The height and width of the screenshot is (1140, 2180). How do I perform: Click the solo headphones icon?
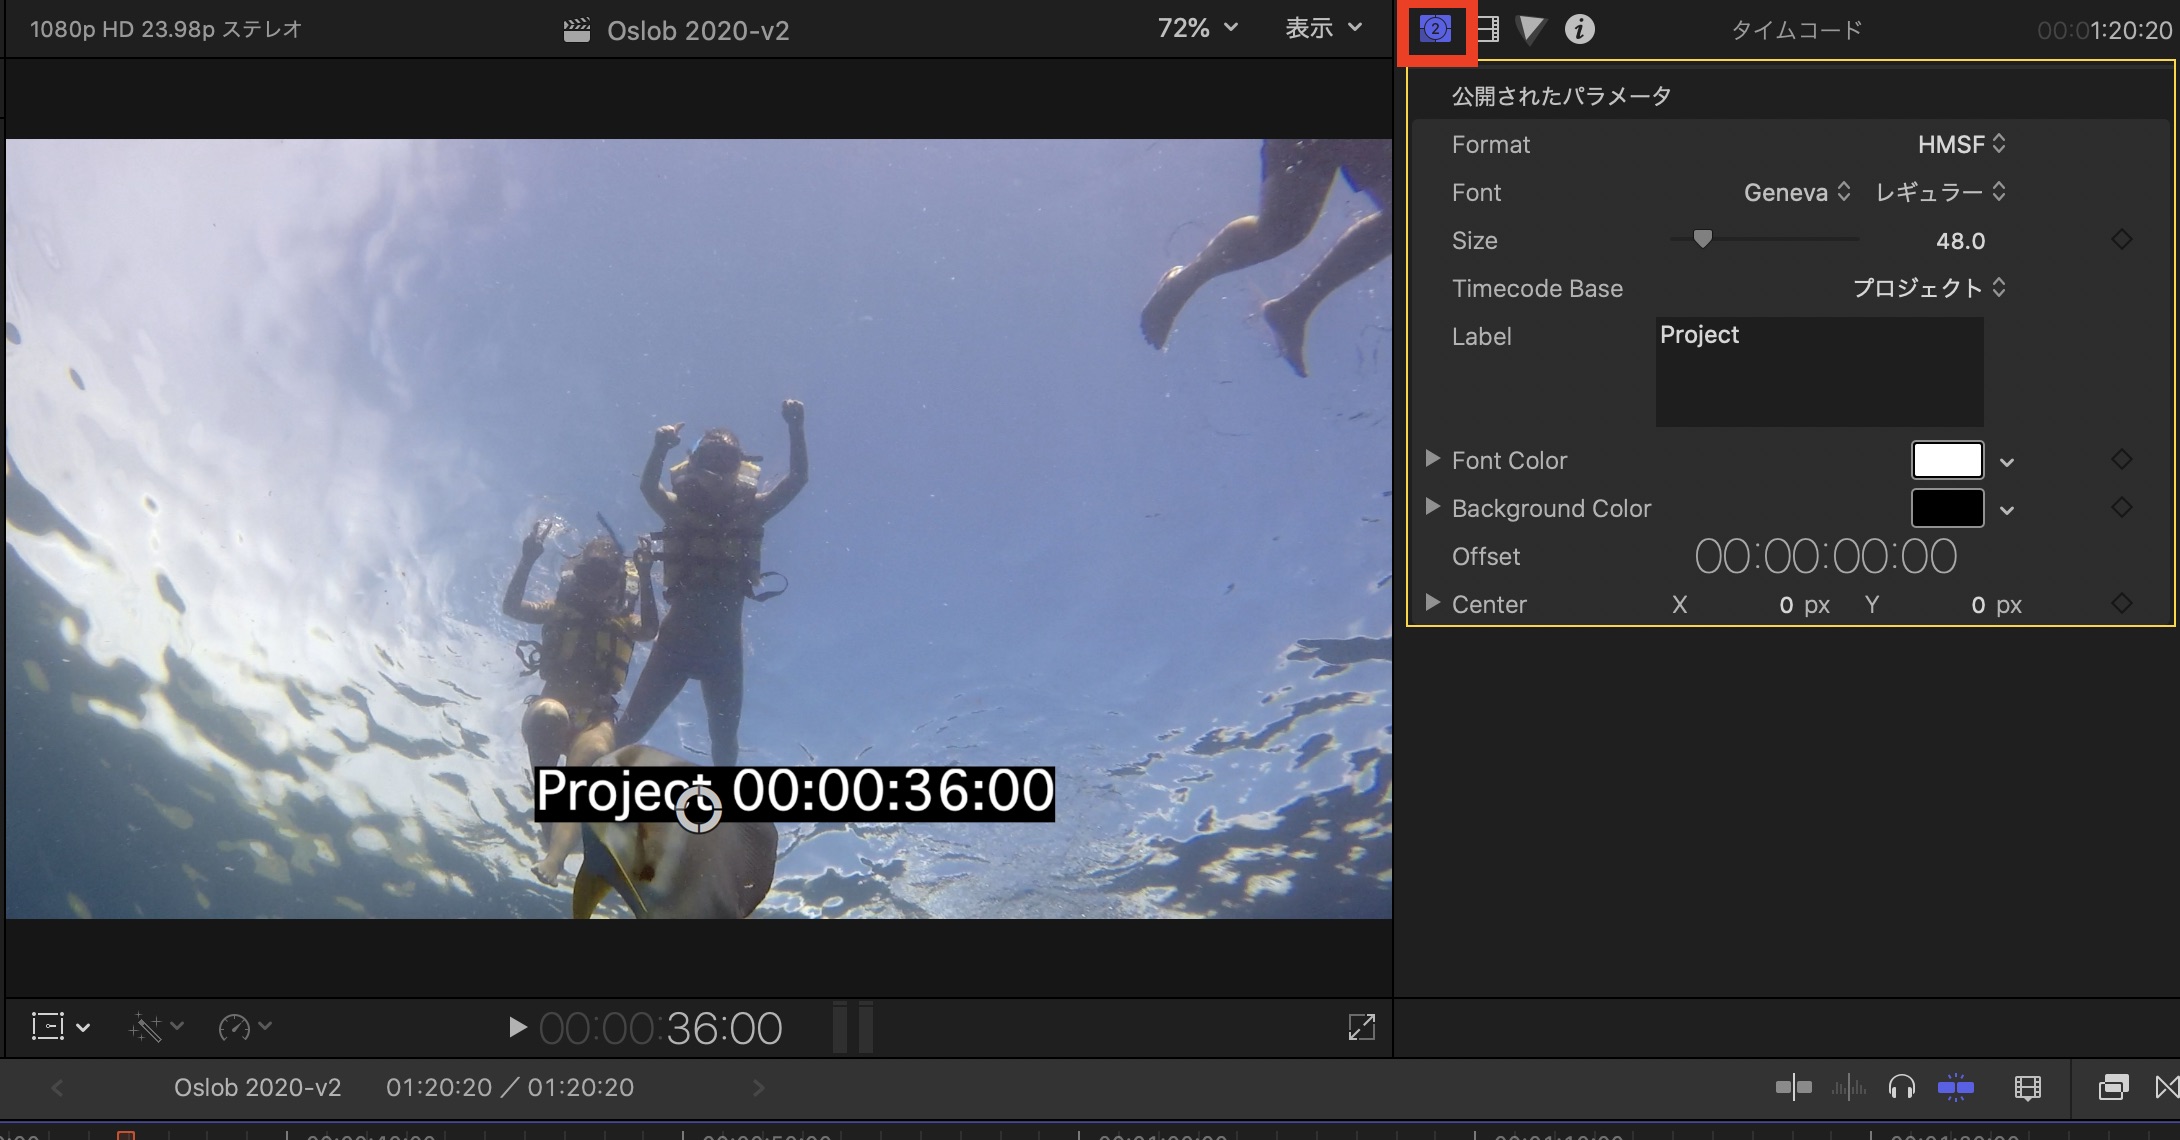click(1901, 1087)
